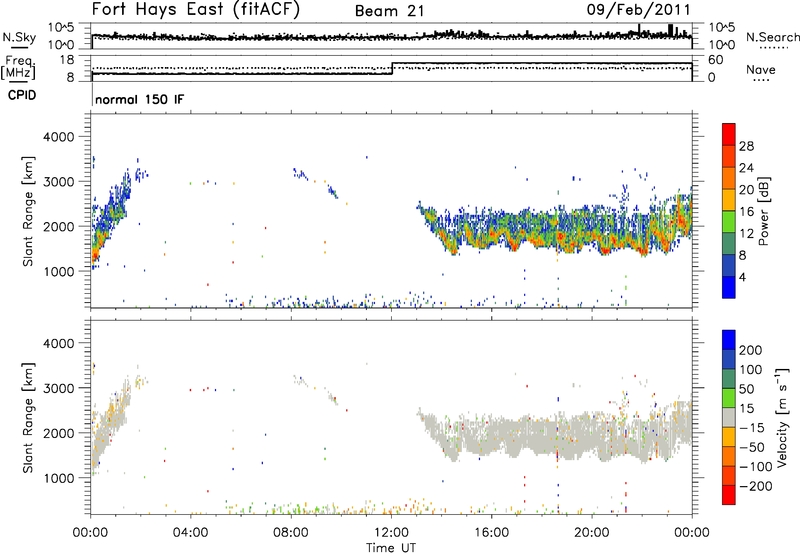
Task: Click the frequency line step-up near 12:00
Action: pos(392,69)
